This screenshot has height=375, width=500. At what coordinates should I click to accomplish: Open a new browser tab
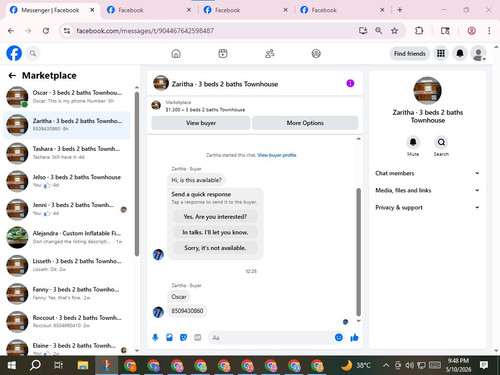[400, 10]
